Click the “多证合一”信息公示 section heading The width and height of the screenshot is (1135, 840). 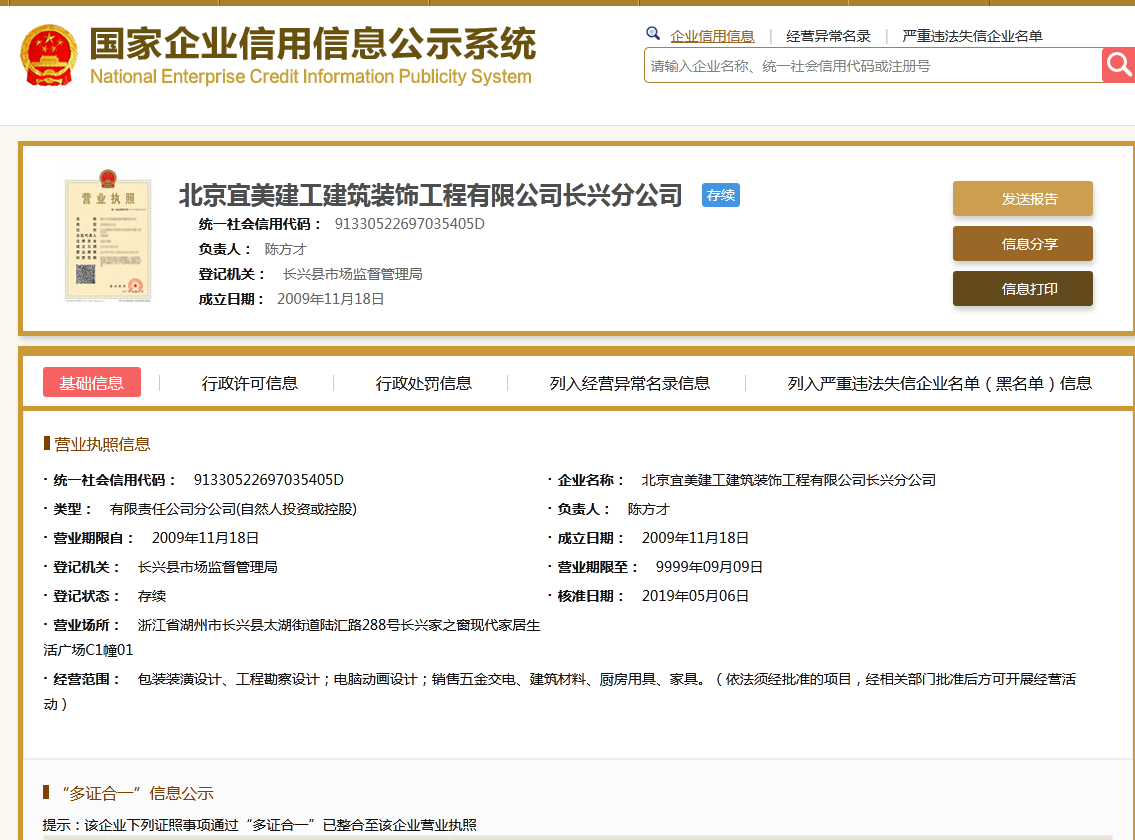[x=138, y=793]
